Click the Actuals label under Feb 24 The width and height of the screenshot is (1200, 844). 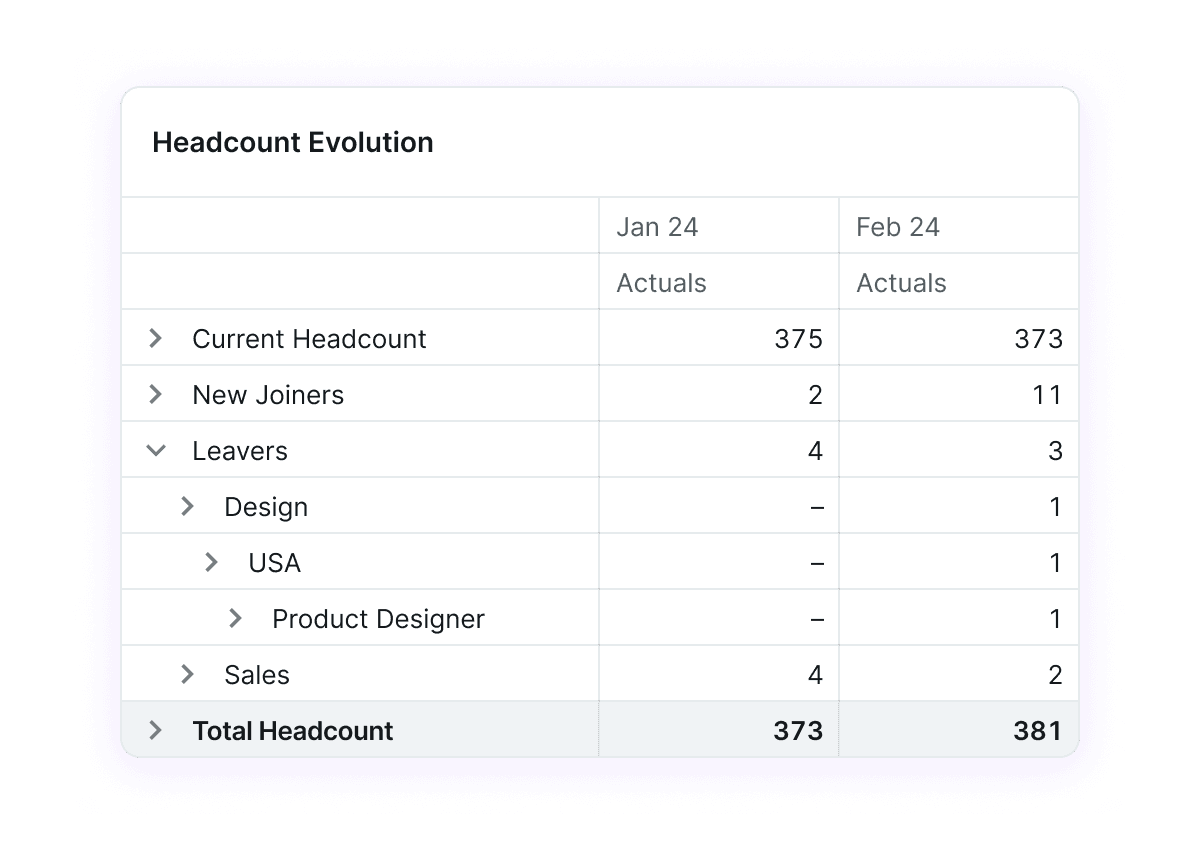pos(901,283)
